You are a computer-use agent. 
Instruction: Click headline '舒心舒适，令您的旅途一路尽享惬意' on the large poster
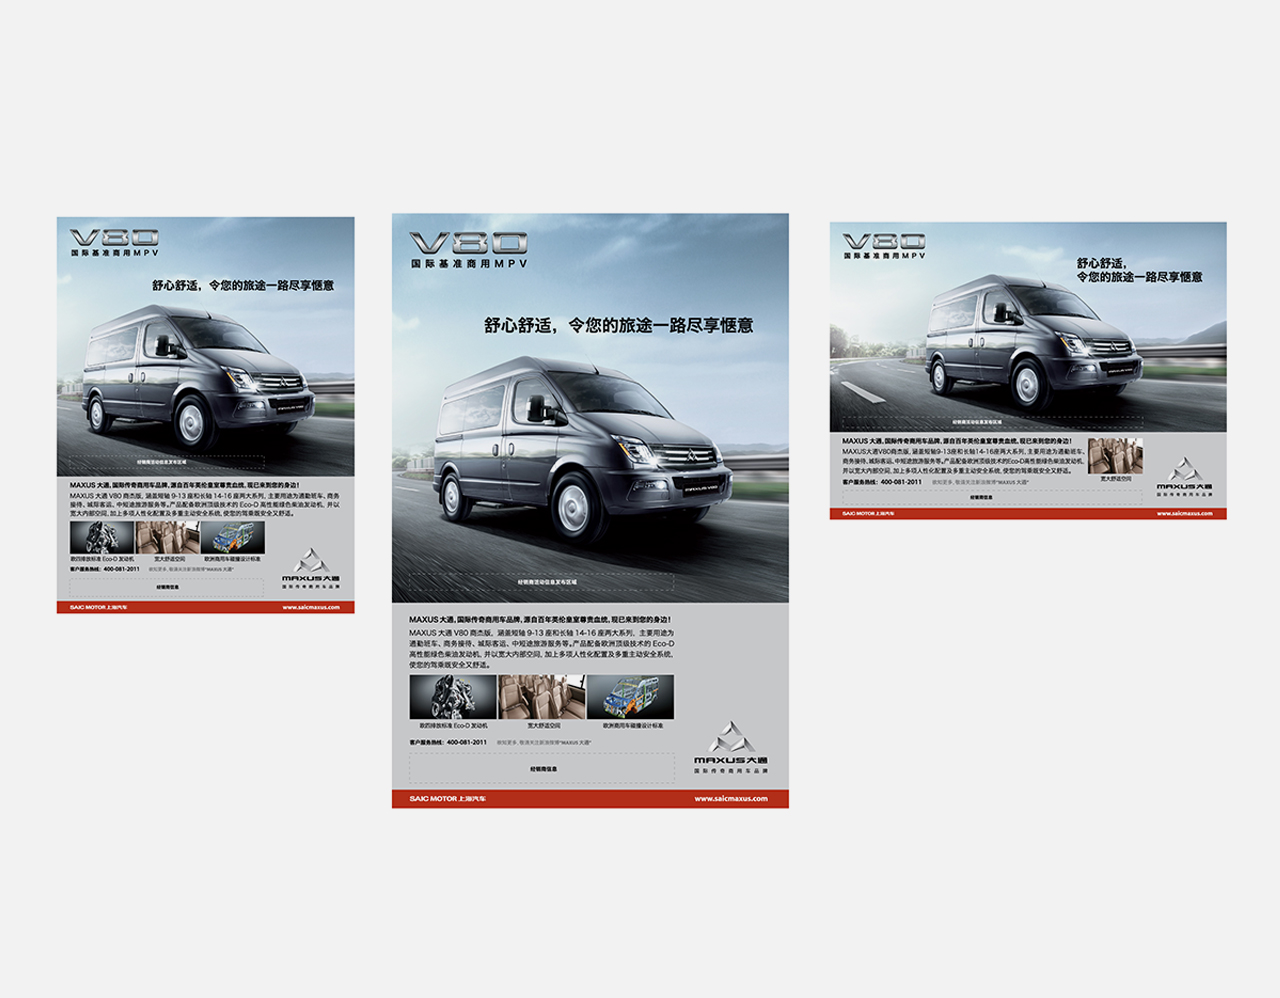coord(619,325)
